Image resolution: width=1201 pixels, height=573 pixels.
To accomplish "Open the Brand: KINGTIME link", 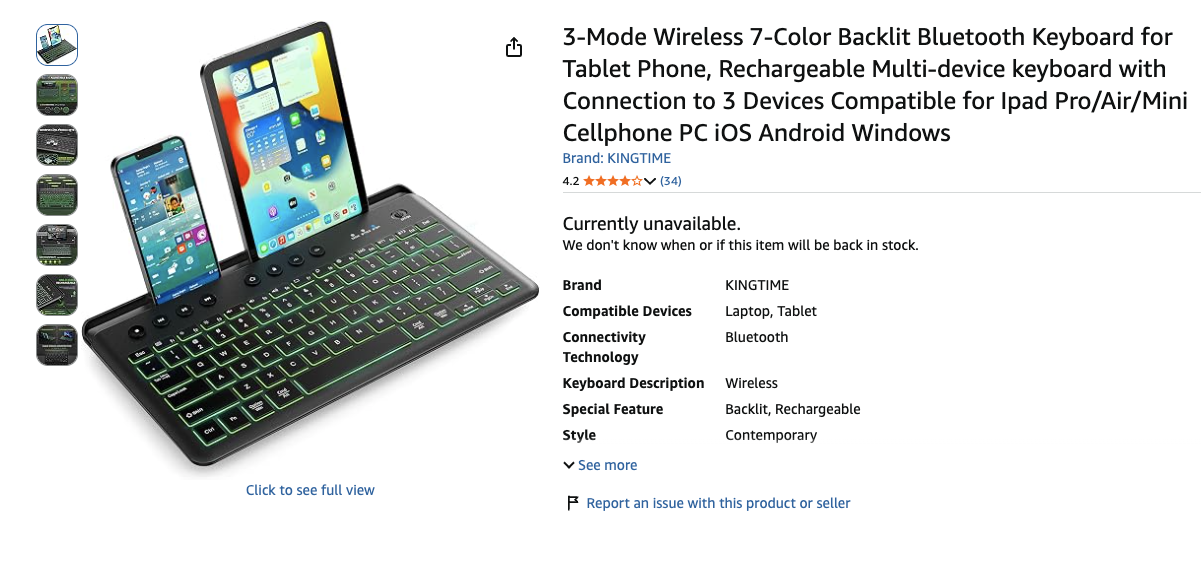I will 617,158.
